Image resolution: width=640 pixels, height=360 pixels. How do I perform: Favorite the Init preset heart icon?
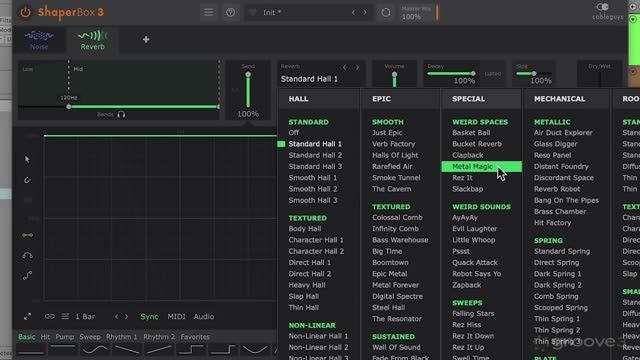click(253, 12)
